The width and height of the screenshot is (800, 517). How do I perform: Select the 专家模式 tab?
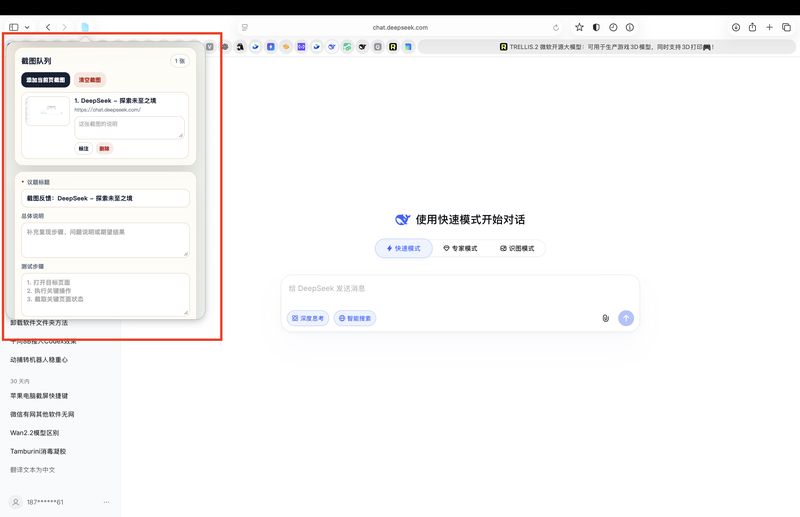click(x=460, y=248)
